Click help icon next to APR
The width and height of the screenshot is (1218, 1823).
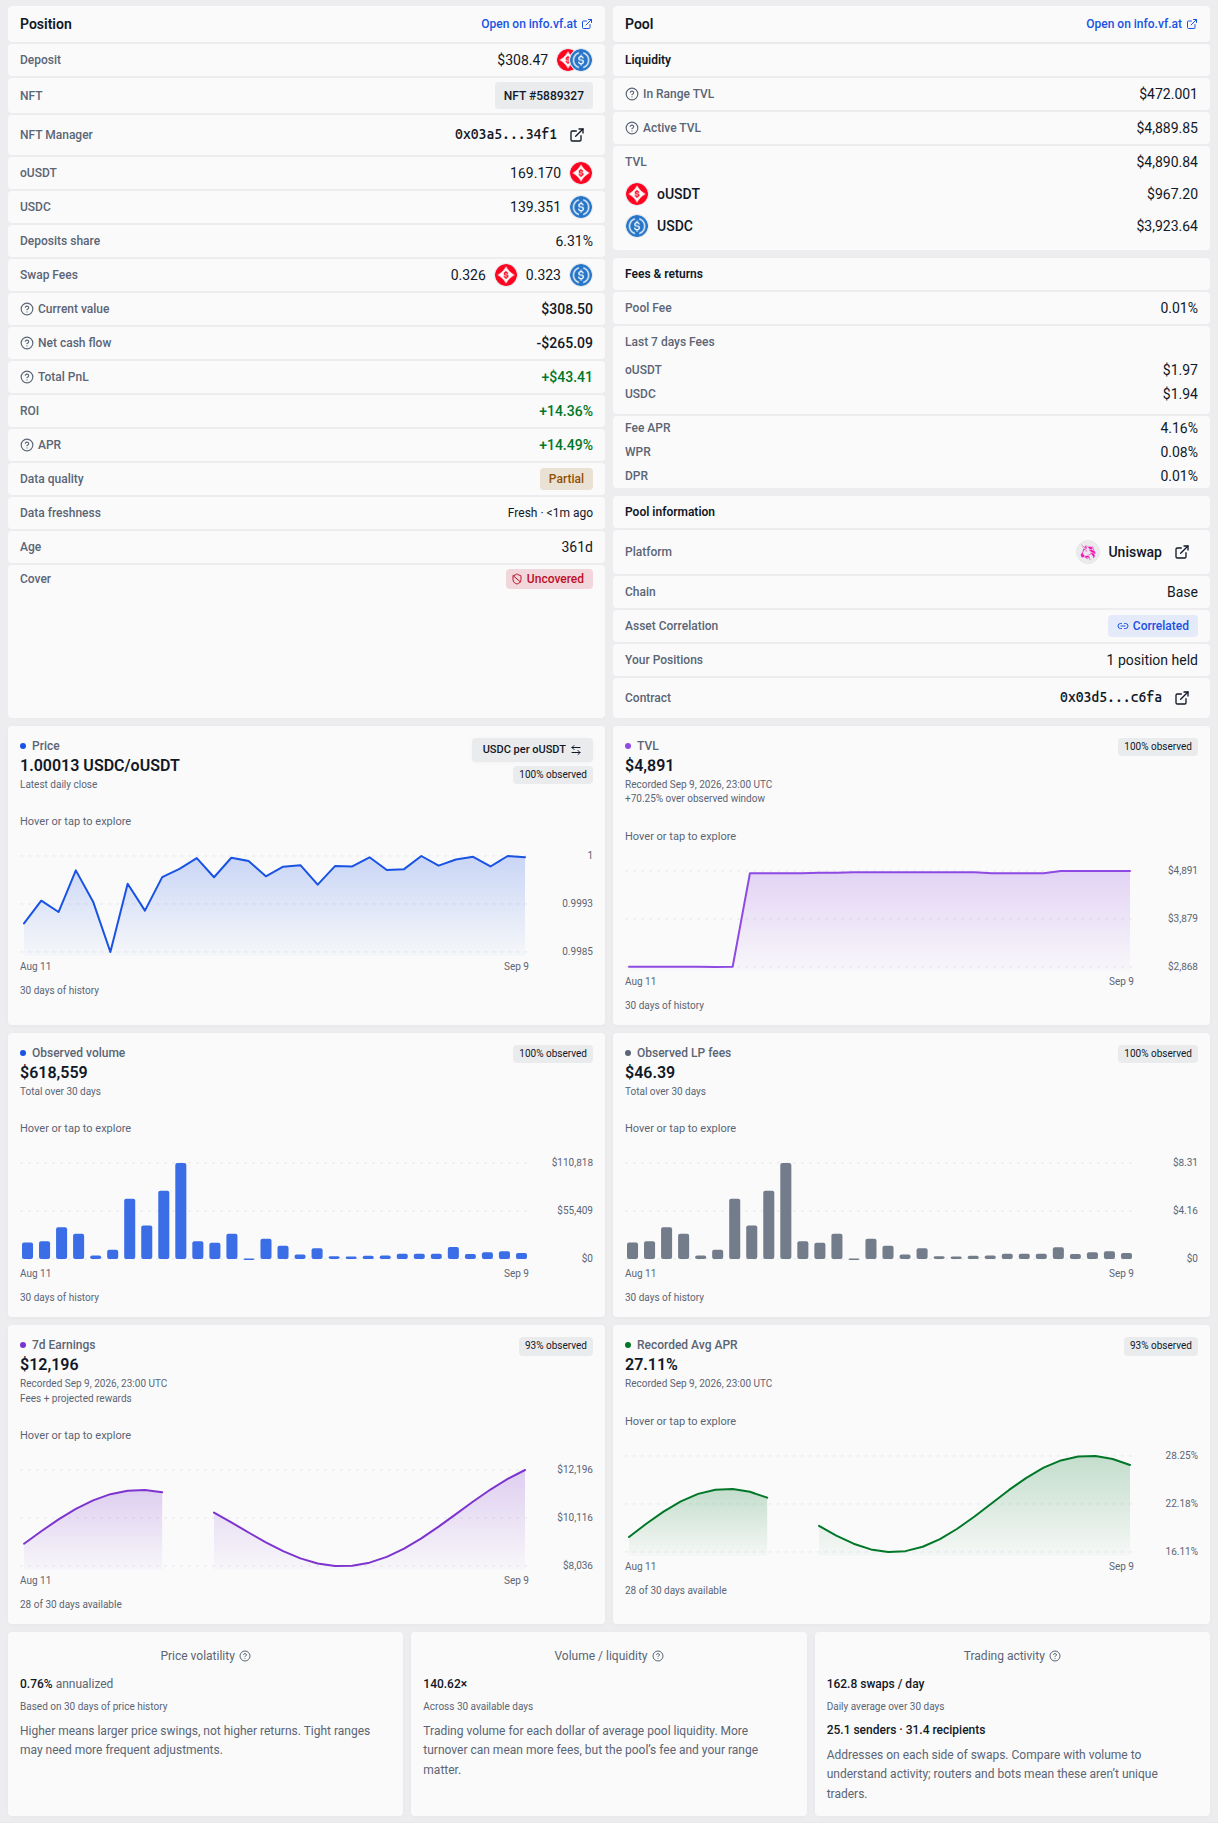tap(27, 445)
